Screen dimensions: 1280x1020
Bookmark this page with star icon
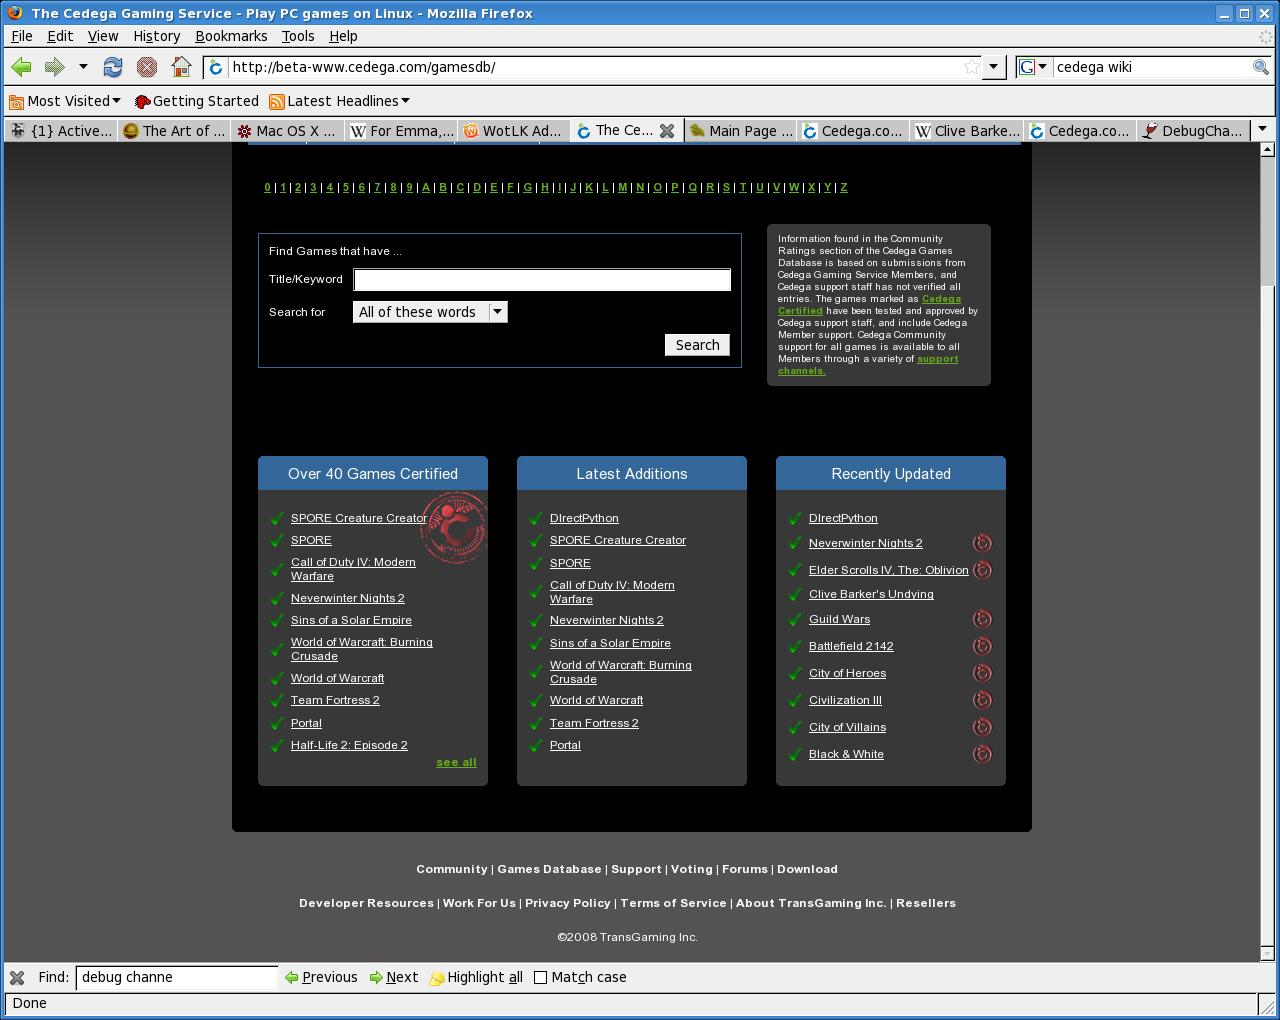click(x=971, y=67)
